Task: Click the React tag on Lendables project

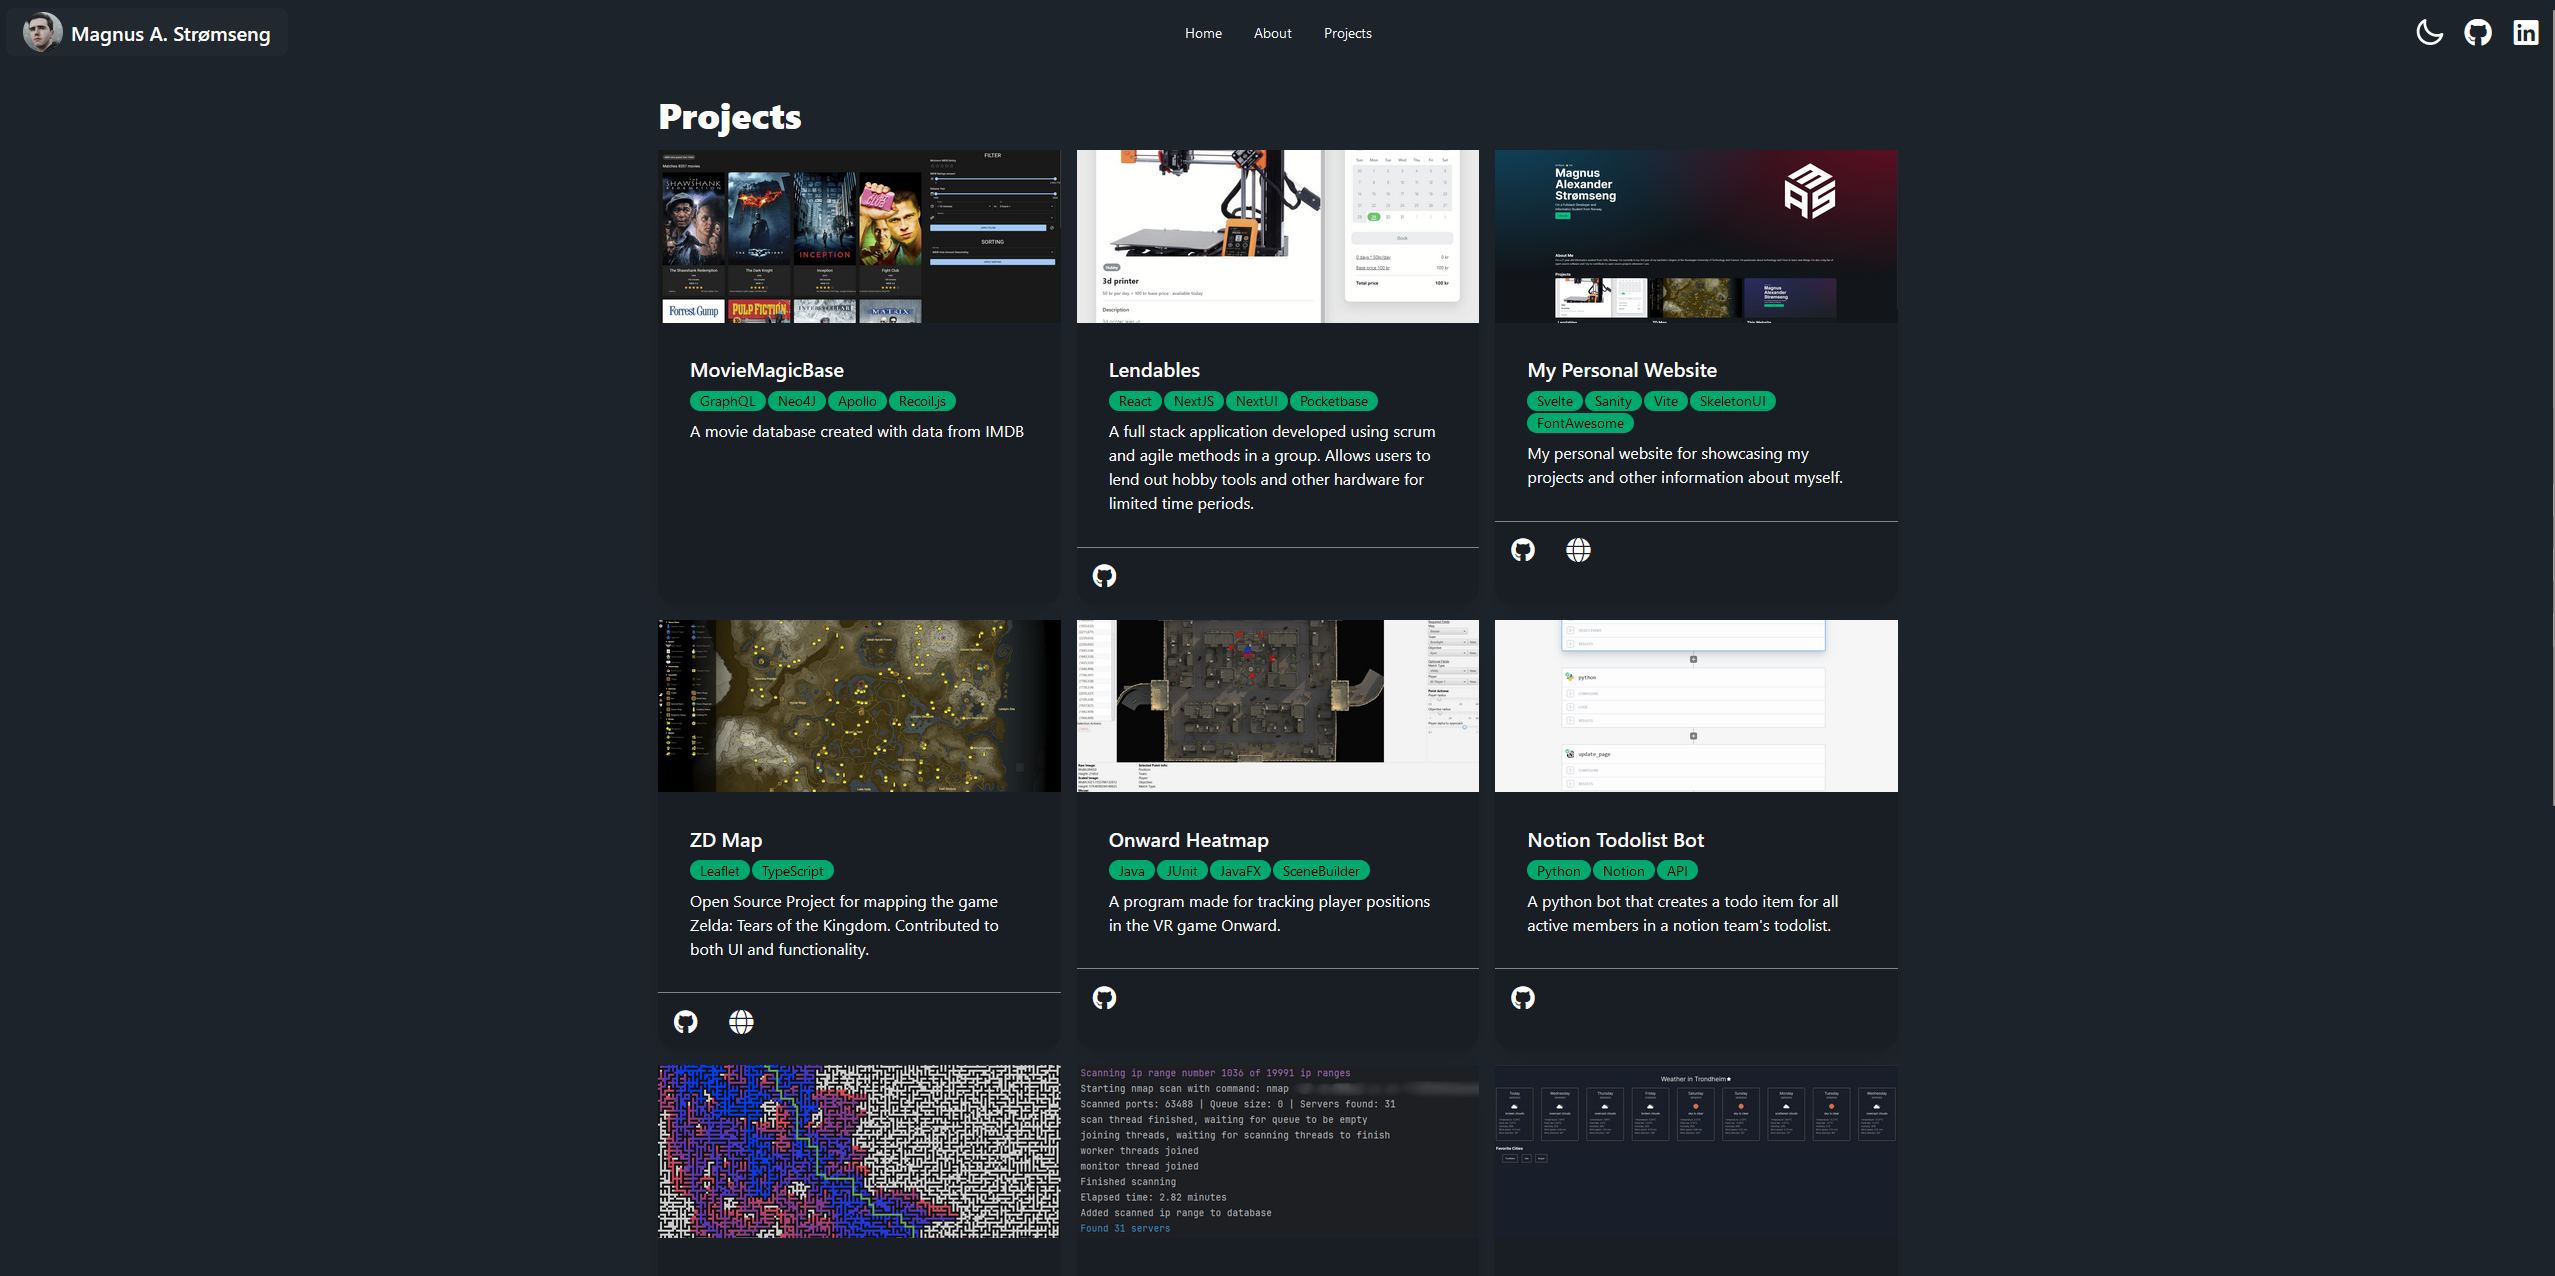Action: pyautogui.click(x=1128, y=399)
